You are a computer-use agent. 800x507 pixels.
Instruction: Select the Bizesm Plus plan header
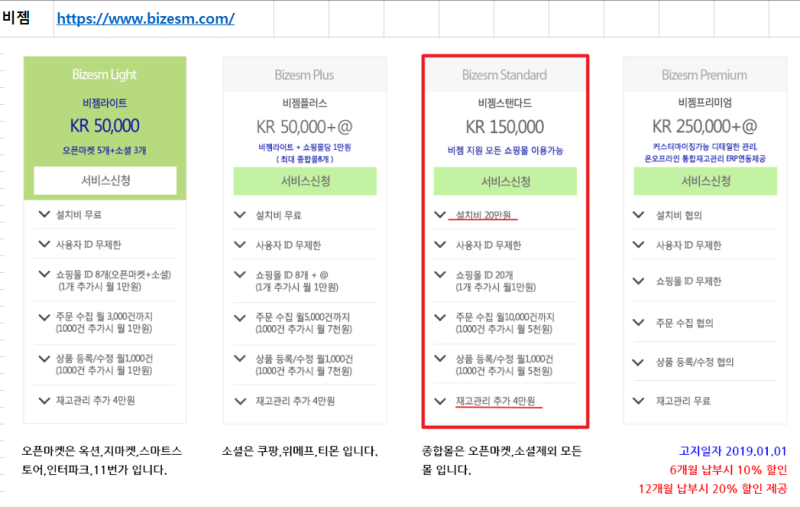point(305,75)
